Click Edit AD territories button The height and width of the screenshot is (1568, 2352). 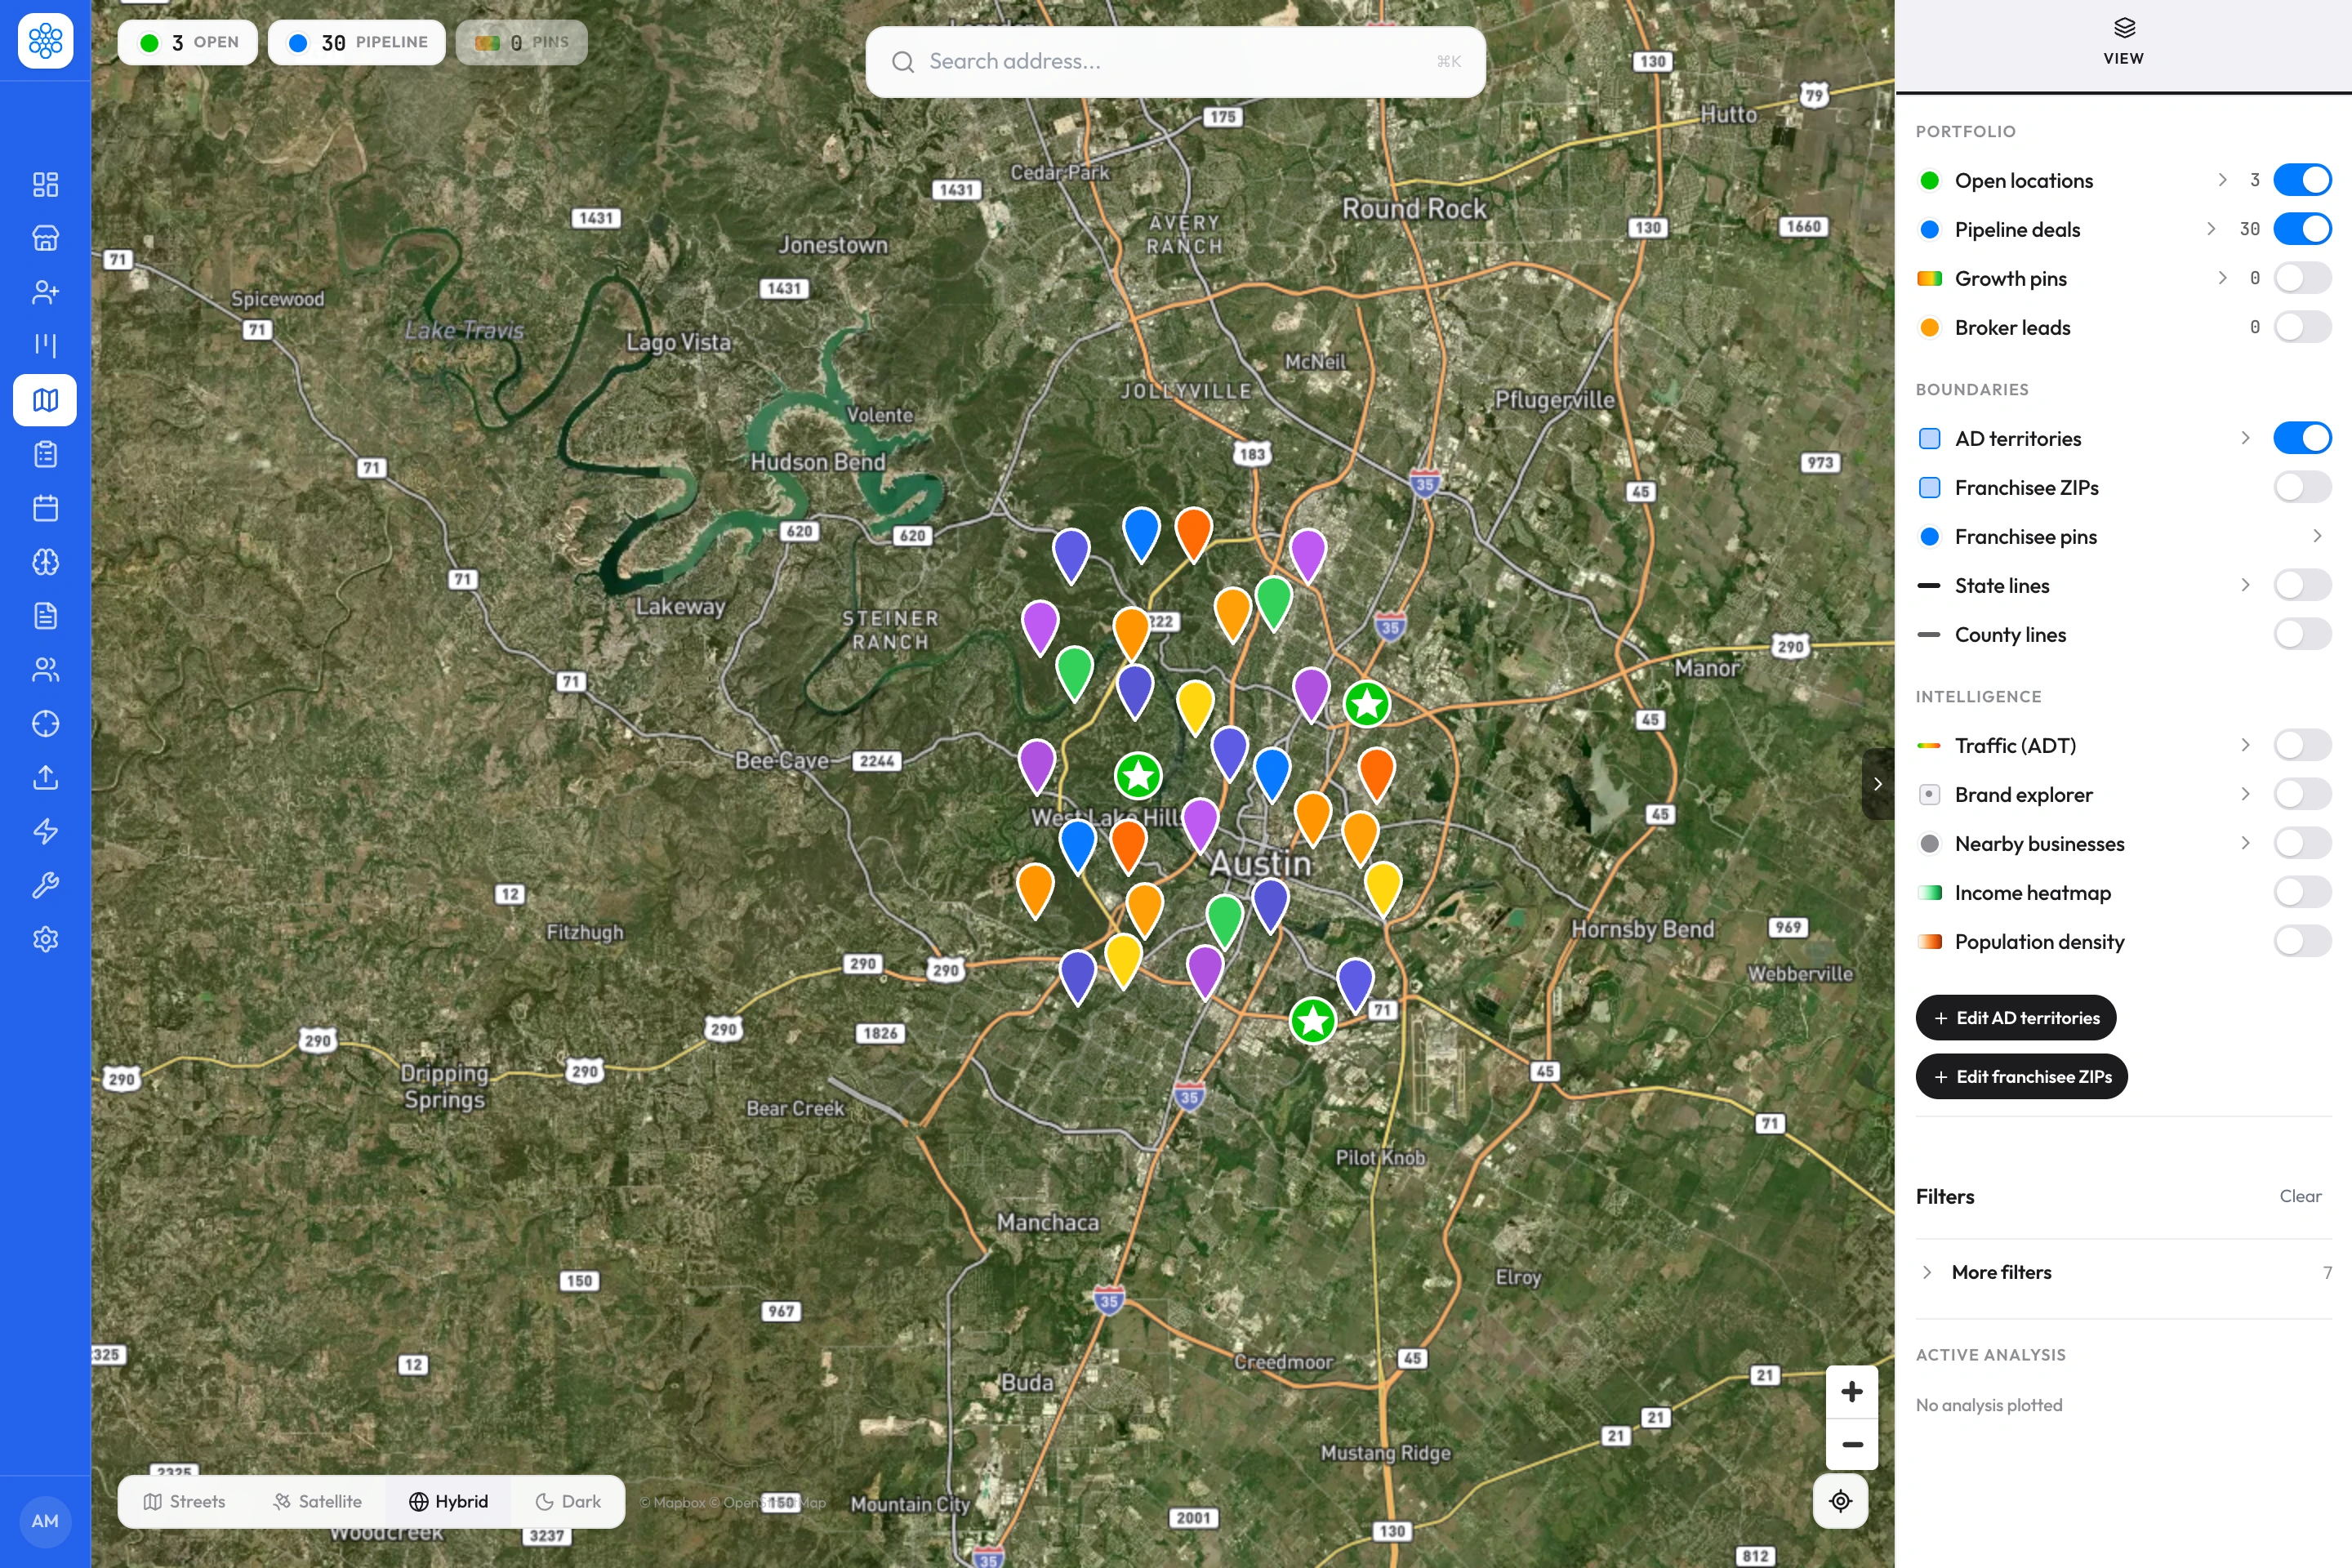click(2015, 1018)
